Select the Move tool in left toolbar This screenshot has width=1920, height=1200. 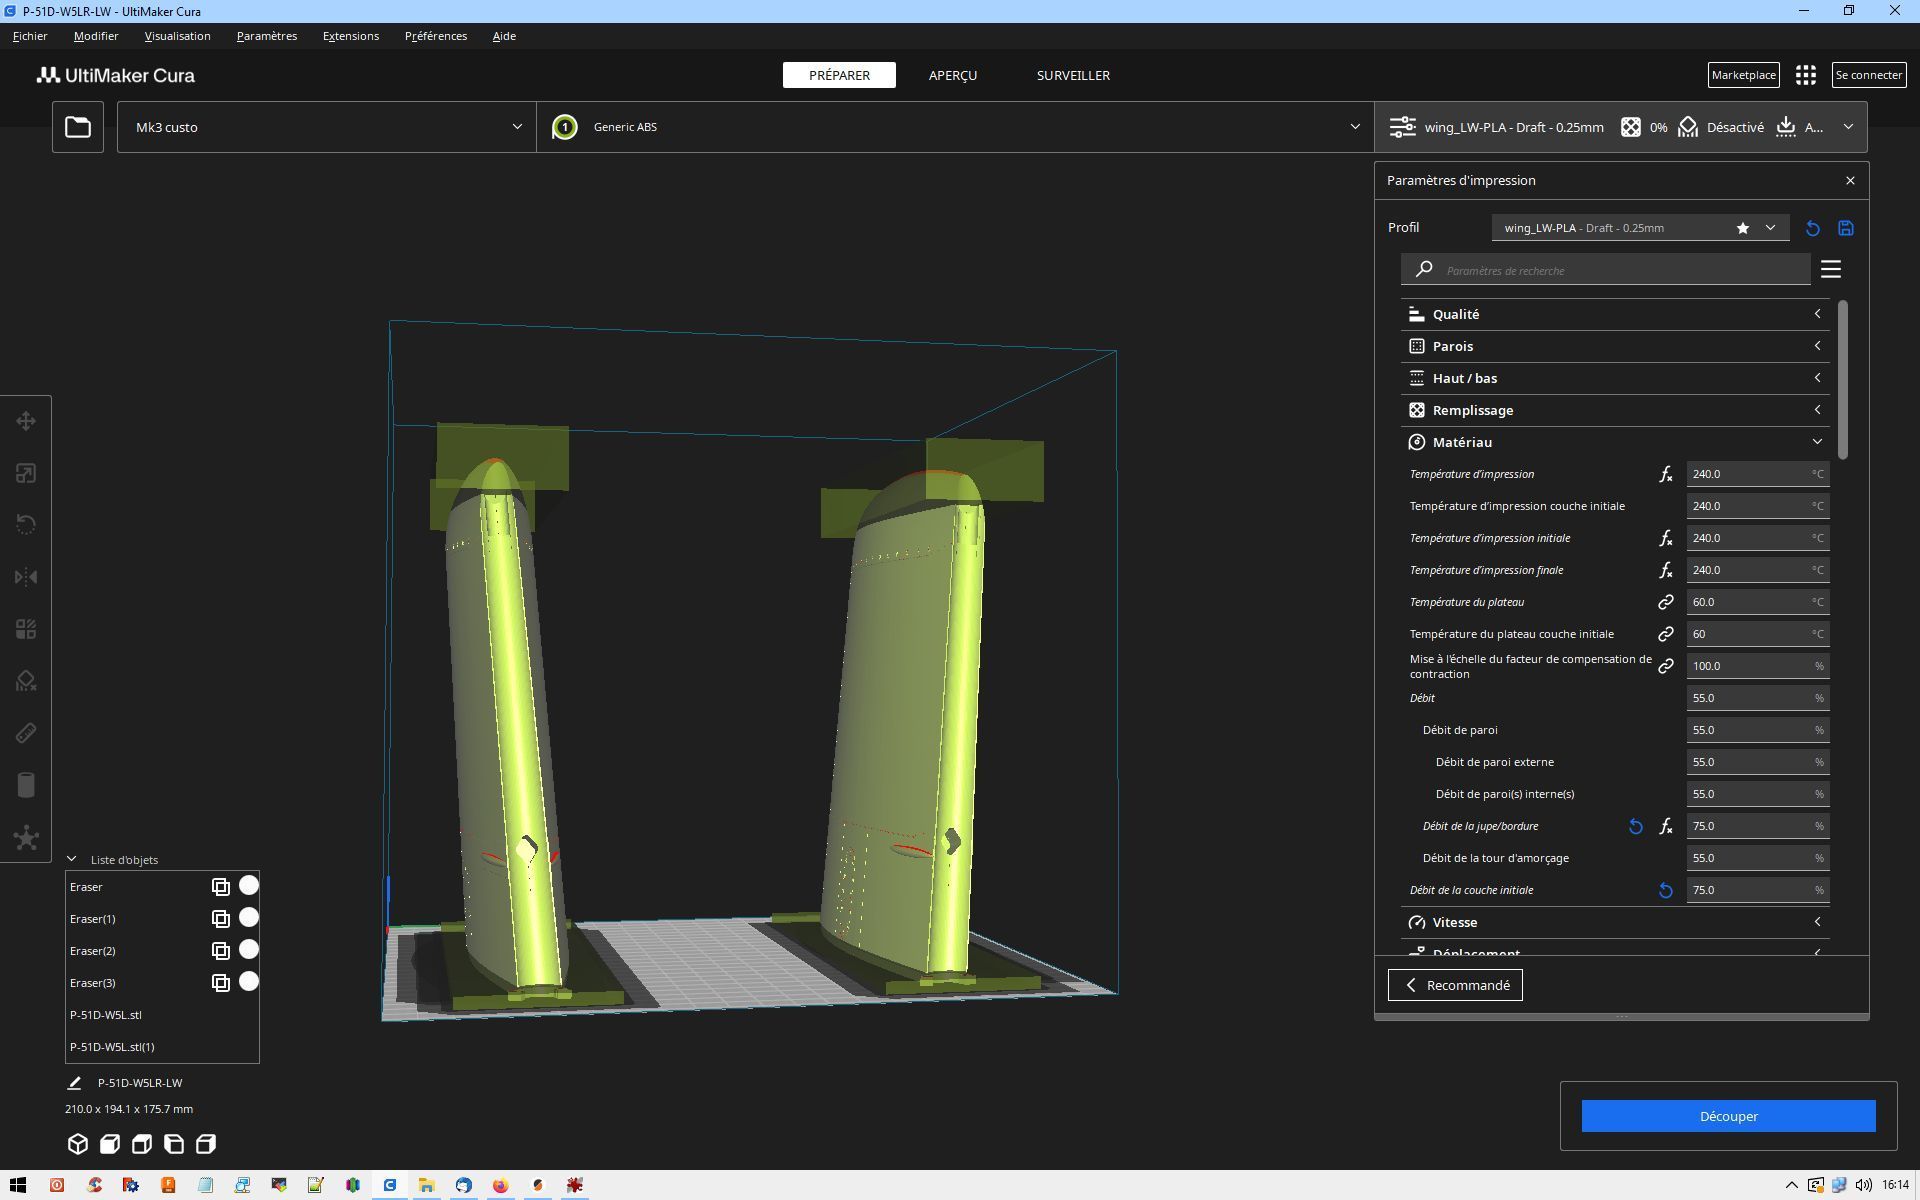pos(26,421)
